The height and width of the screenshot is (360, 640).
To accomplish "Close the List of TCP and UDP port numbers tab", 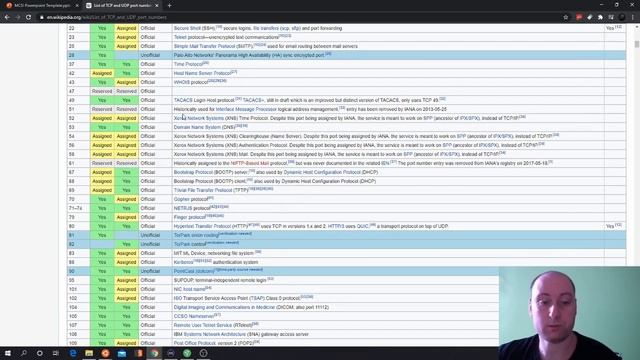I will tap(157, 6).
